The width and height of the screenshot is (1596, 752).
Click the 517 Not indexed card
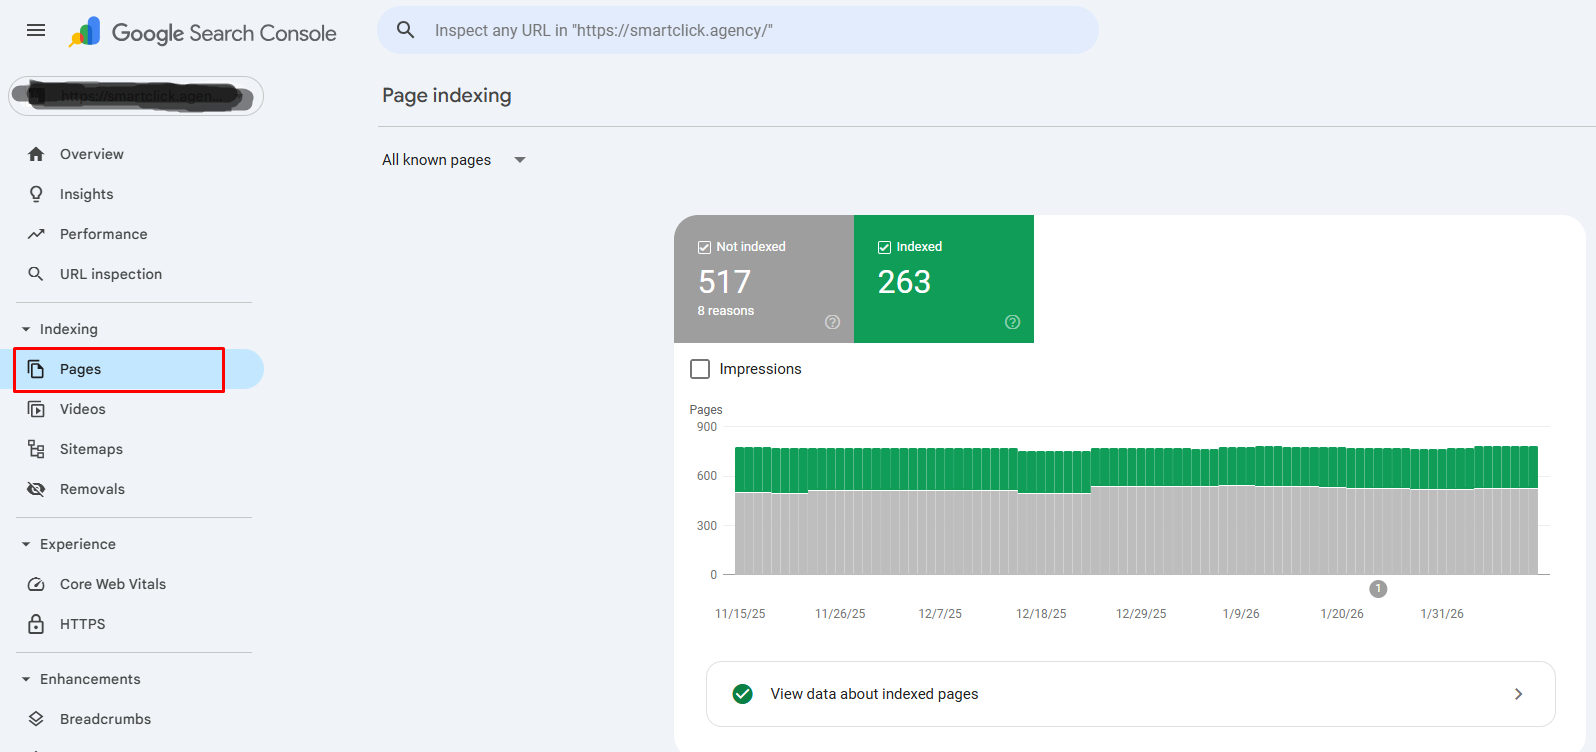click(x=764, y=279)
